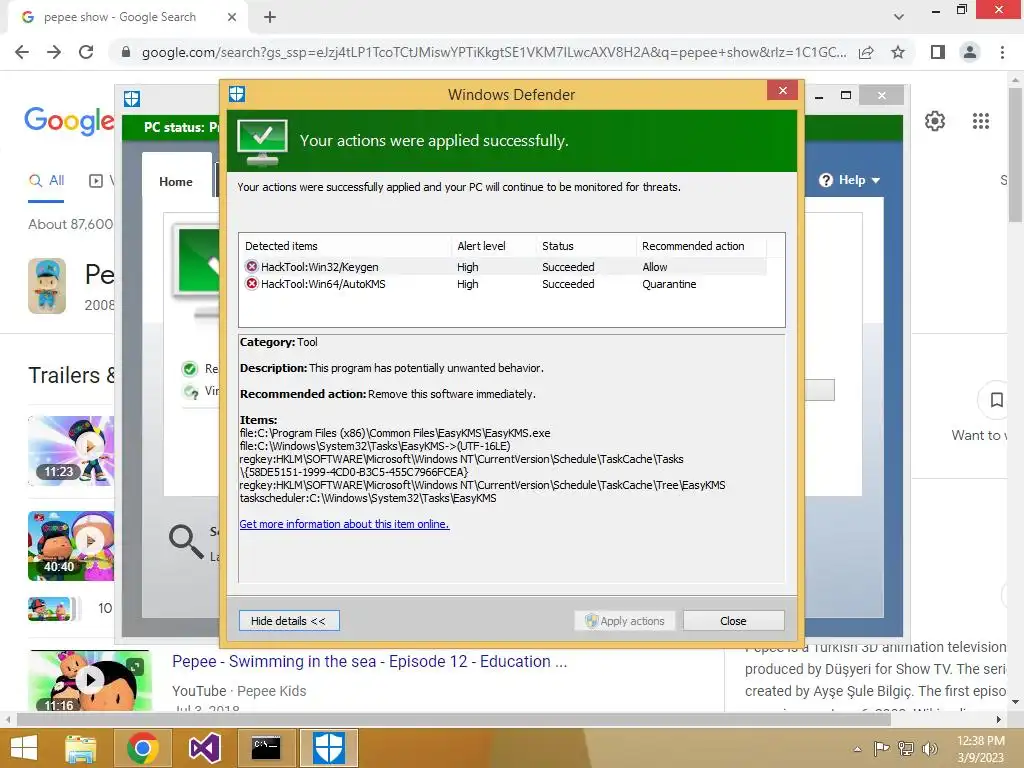
Task: Click red alert icon beside AutoKMS
Action: (x=251, y=284)
